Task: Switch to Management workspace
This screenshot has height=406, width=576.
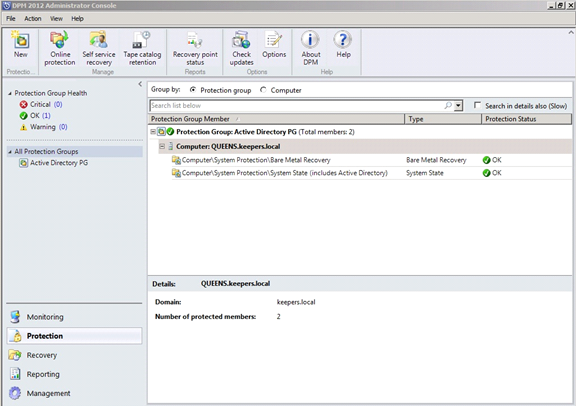Action: pyautogui.click(x=74, y=393)
